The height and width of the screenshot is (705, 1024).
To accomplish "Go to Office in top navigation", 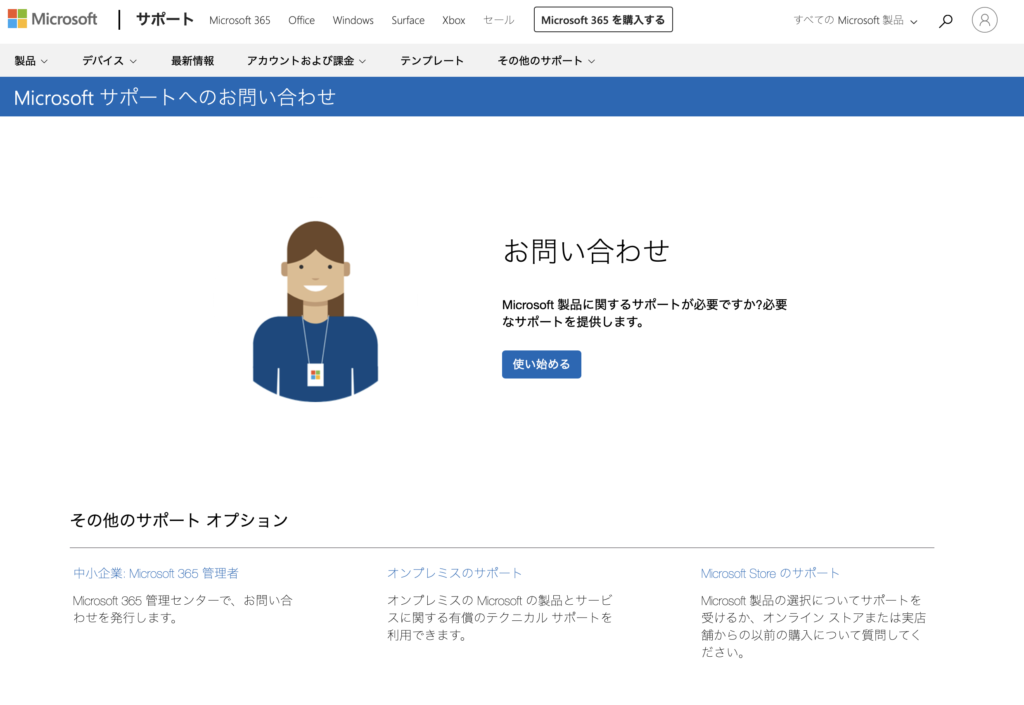I will [301, 20].
